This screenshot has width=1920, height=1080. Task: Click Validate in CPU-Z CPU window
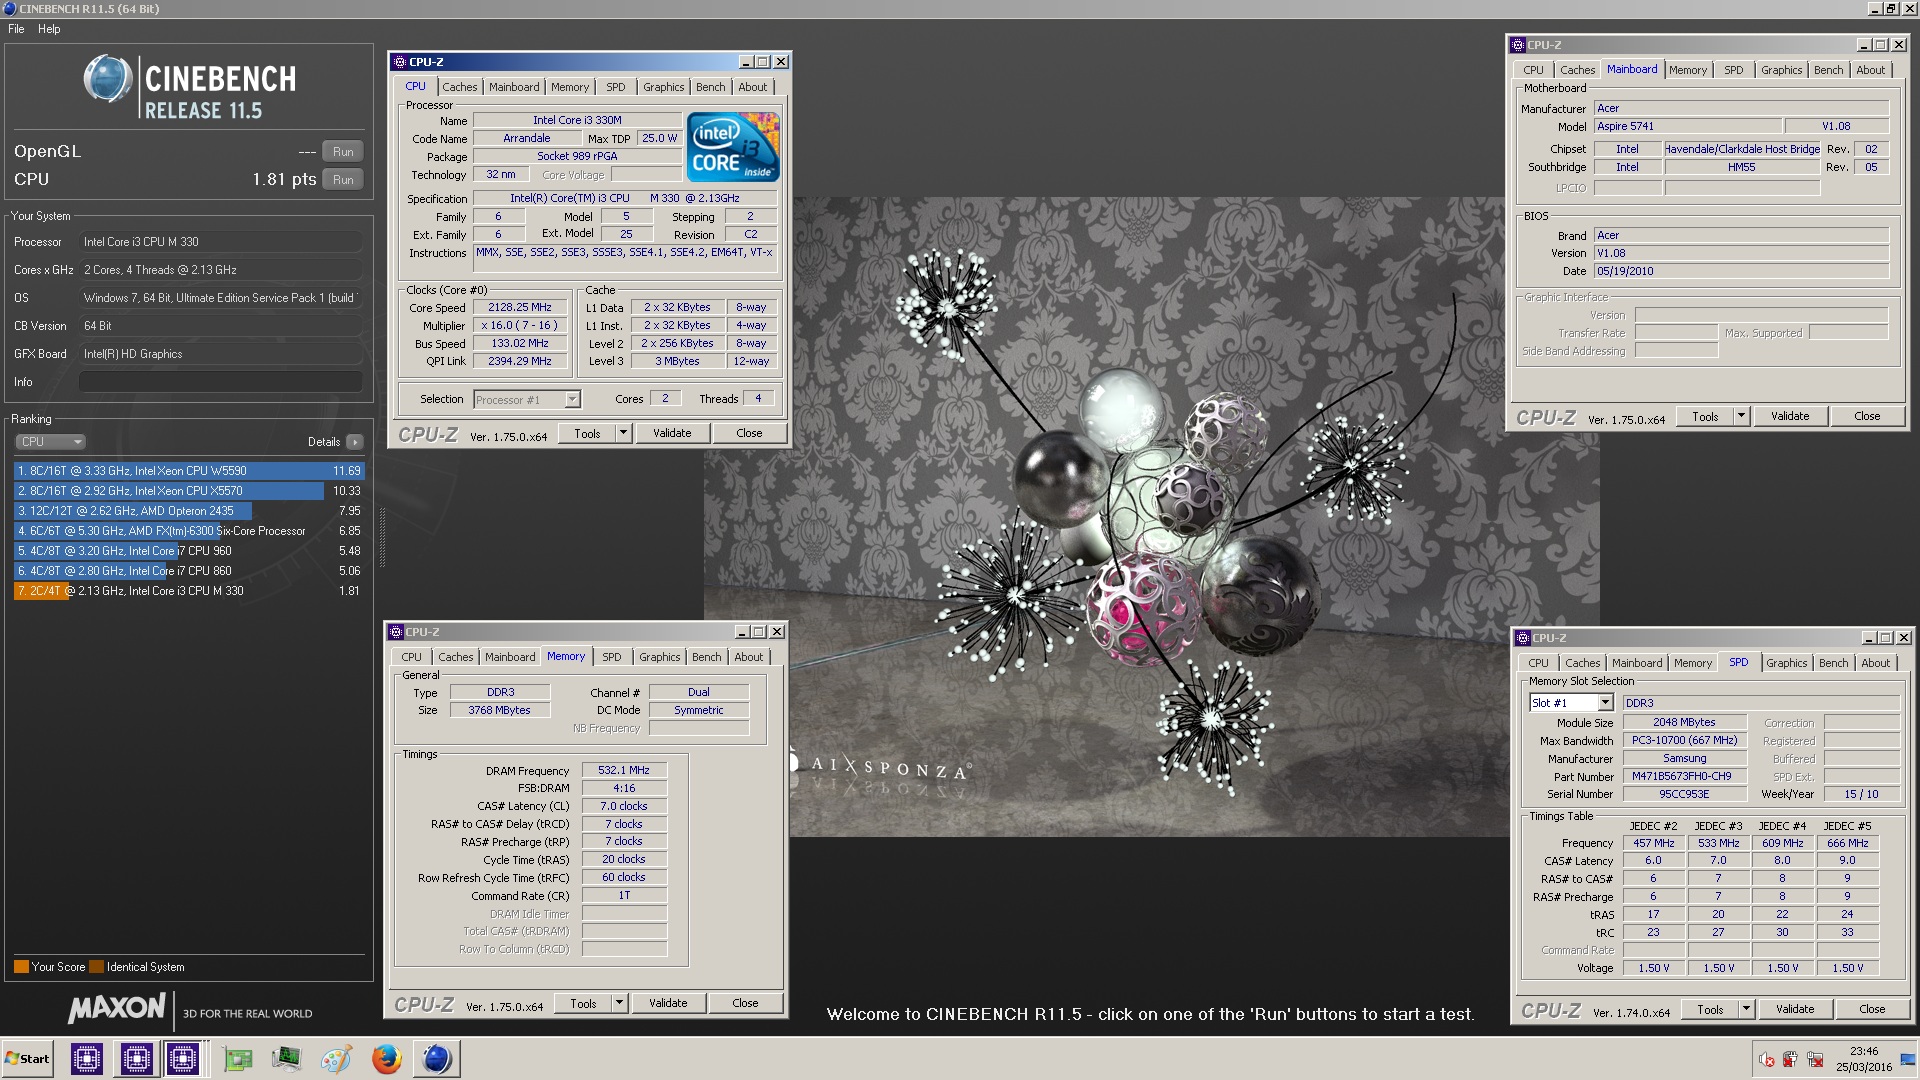(672, 433)
